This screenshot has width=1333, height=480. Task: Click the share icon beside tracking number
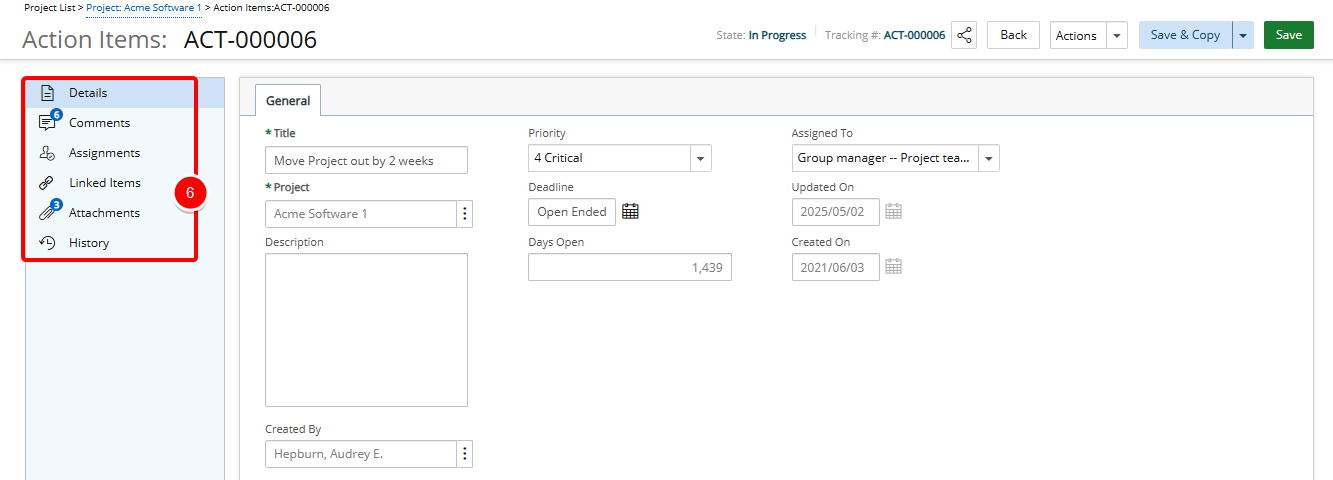tap(964, 35)
